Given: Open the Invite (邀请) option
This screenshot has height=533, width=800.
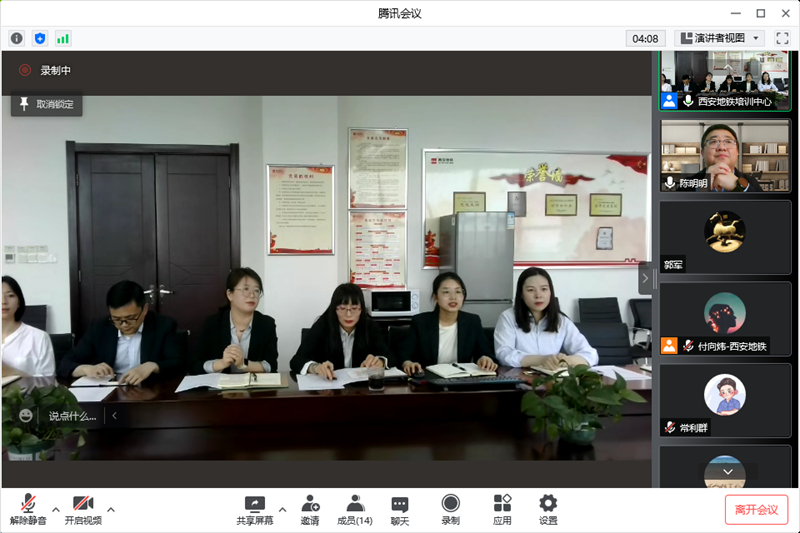Looking at the screenshot, I should pos(310,510).
